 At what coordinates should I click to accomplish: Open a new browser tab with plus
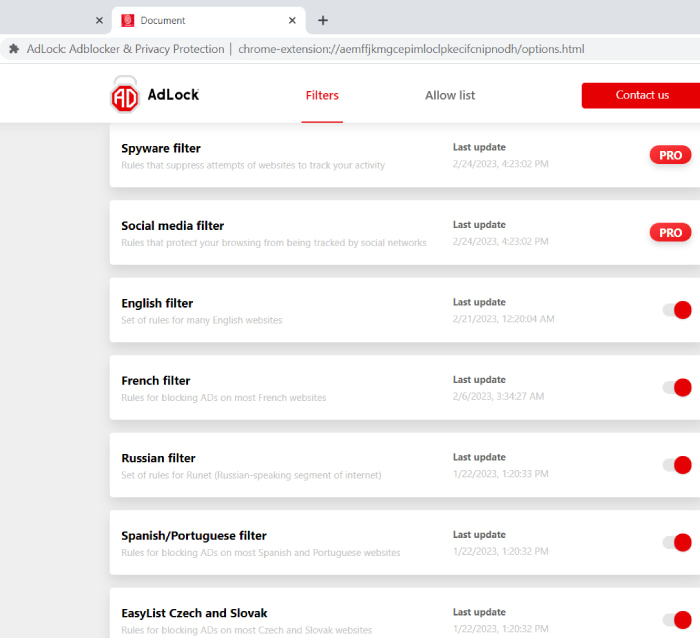[323, 21]
